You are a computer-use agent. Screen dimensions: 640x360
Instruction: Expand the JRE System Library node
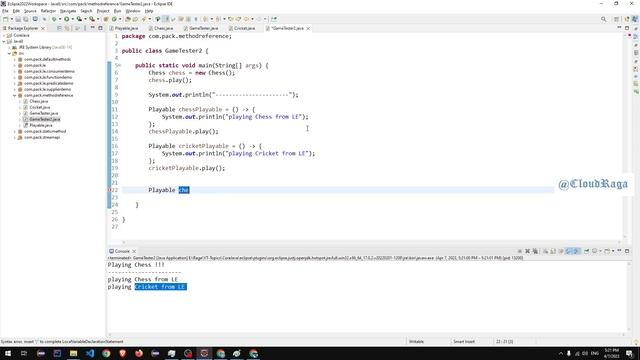point(9,47)
